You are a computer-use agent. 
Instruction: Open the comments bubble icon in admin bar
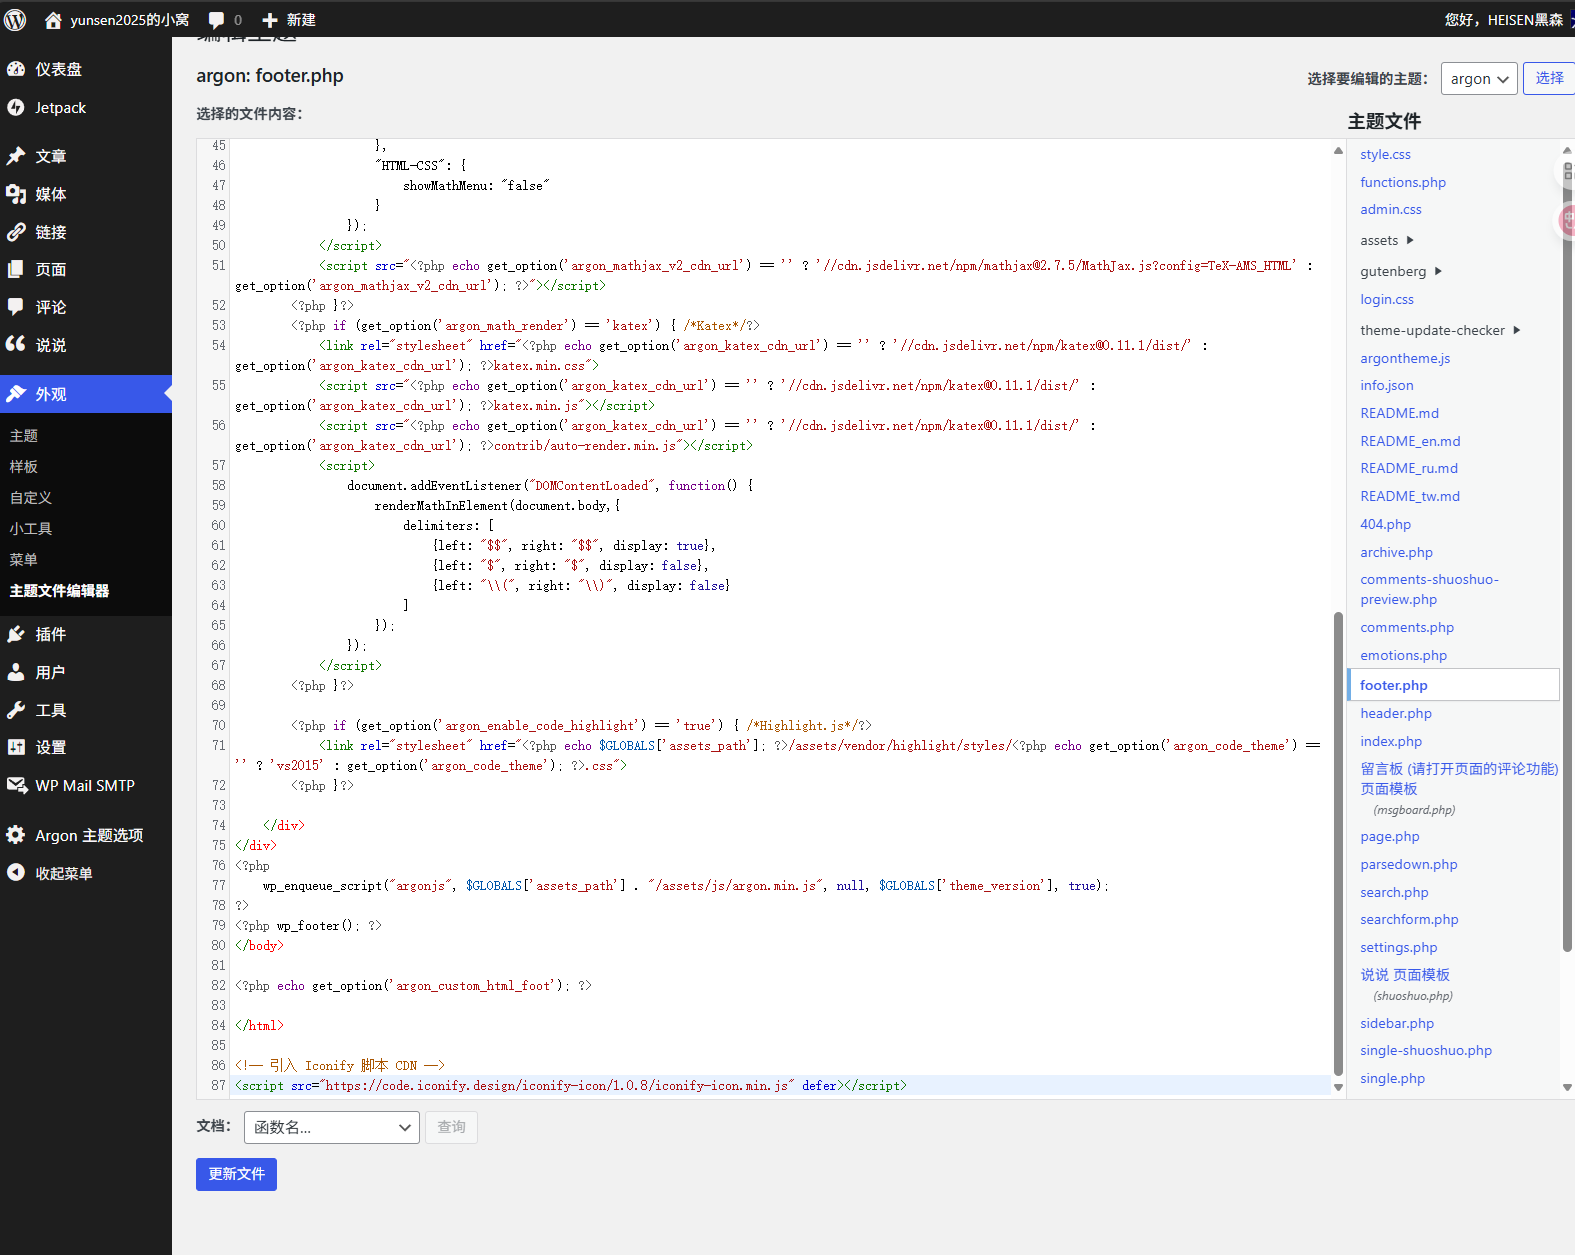point(216,20)
